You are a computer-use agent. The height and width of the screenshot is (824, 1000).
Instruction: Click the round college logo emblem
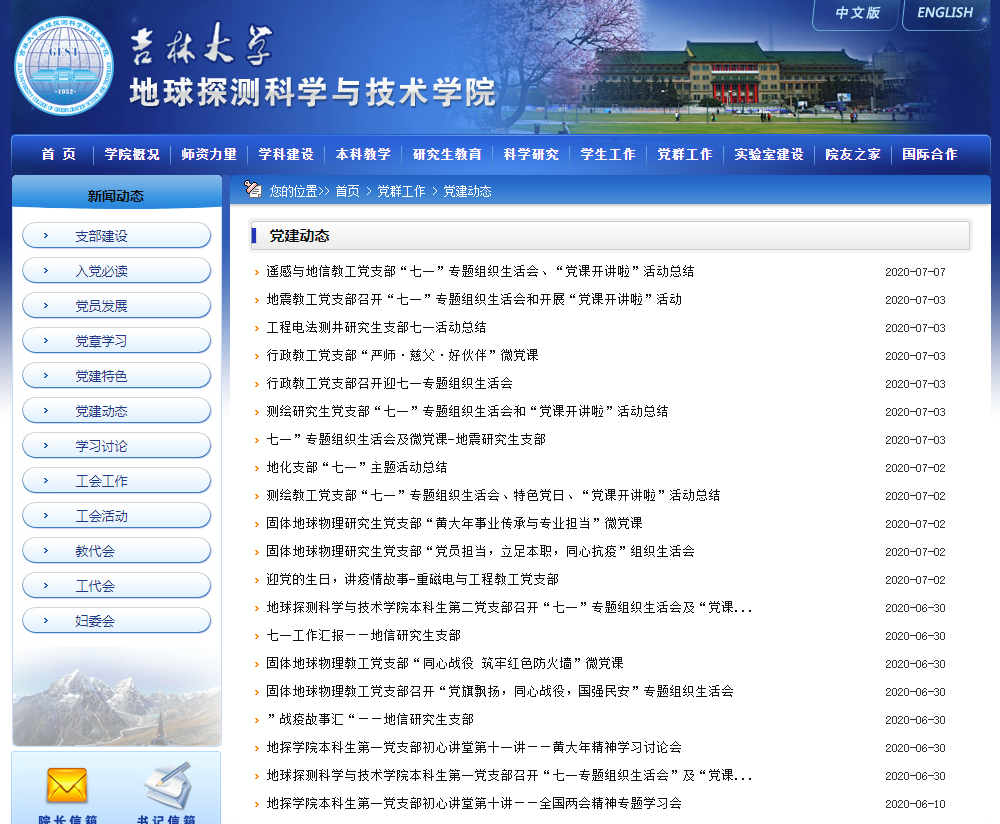(65, 68)
